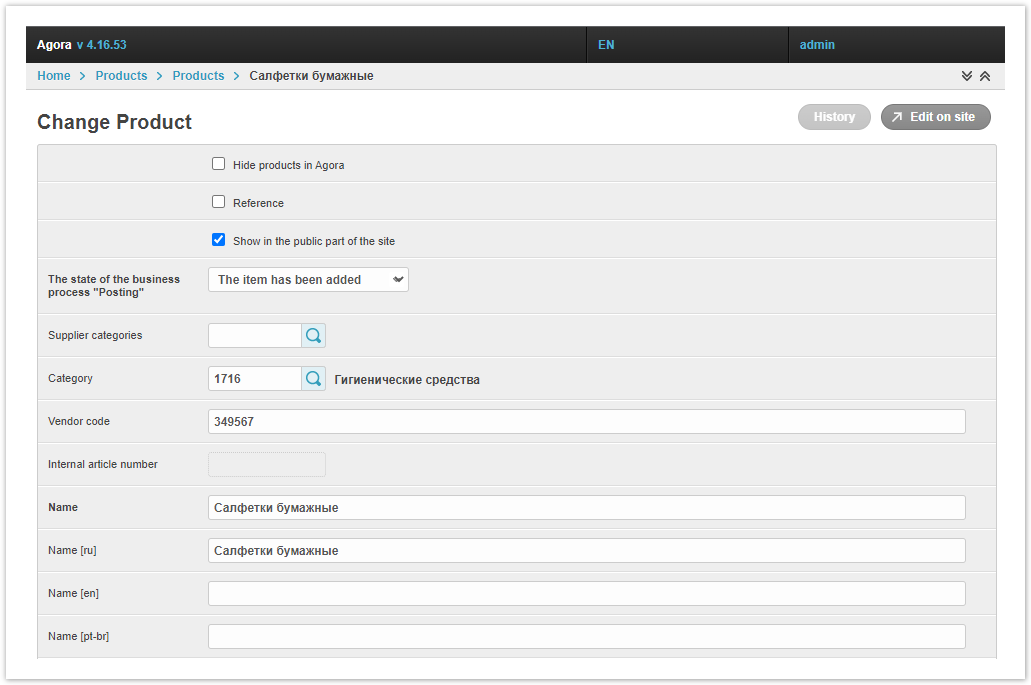Click the Supplier categories search magnifier icon
This screenshot has width=1031, height=685.
(x=313, y=336)
